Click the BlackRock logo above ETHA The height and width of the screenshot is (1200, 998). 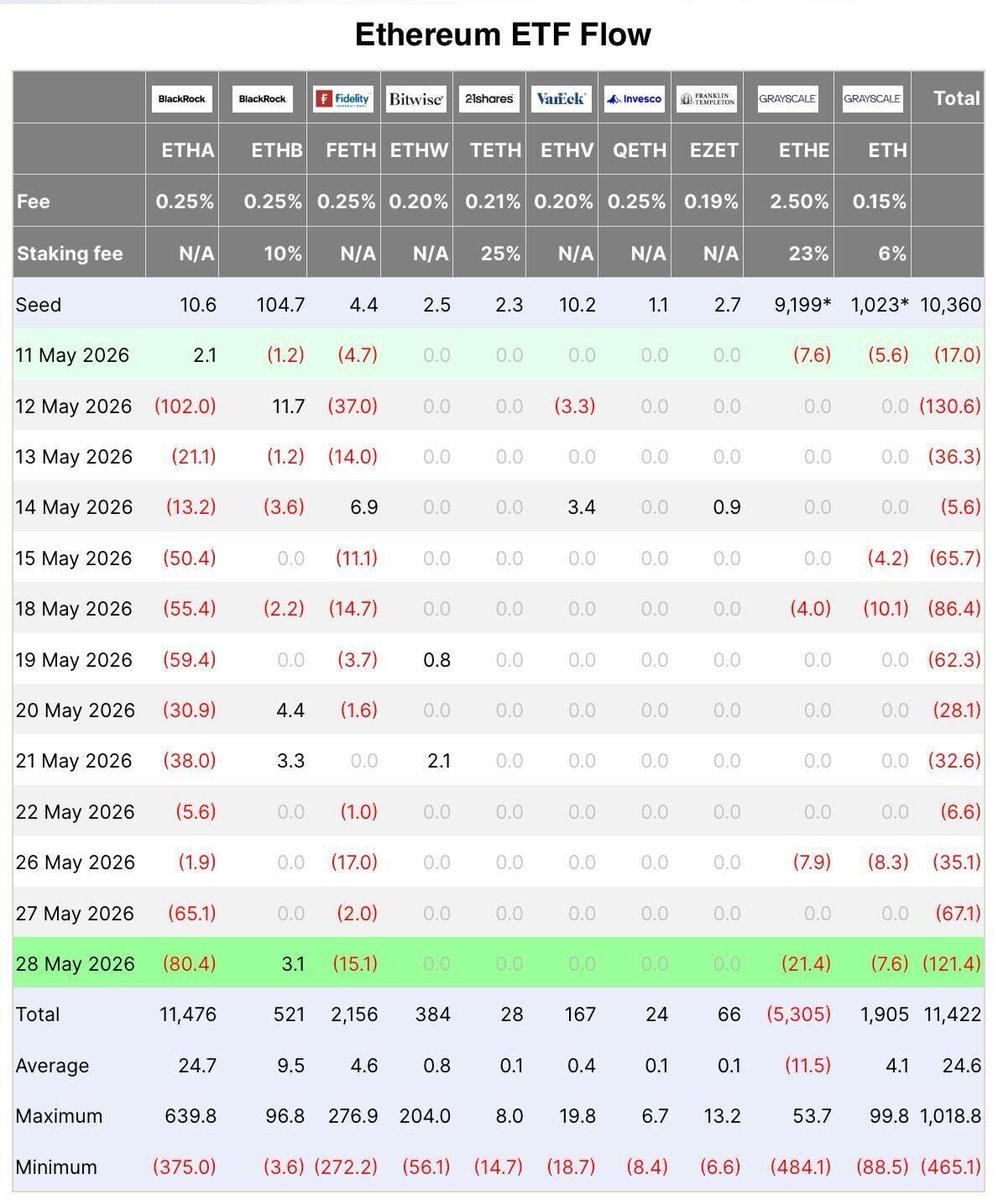point(181,99)
